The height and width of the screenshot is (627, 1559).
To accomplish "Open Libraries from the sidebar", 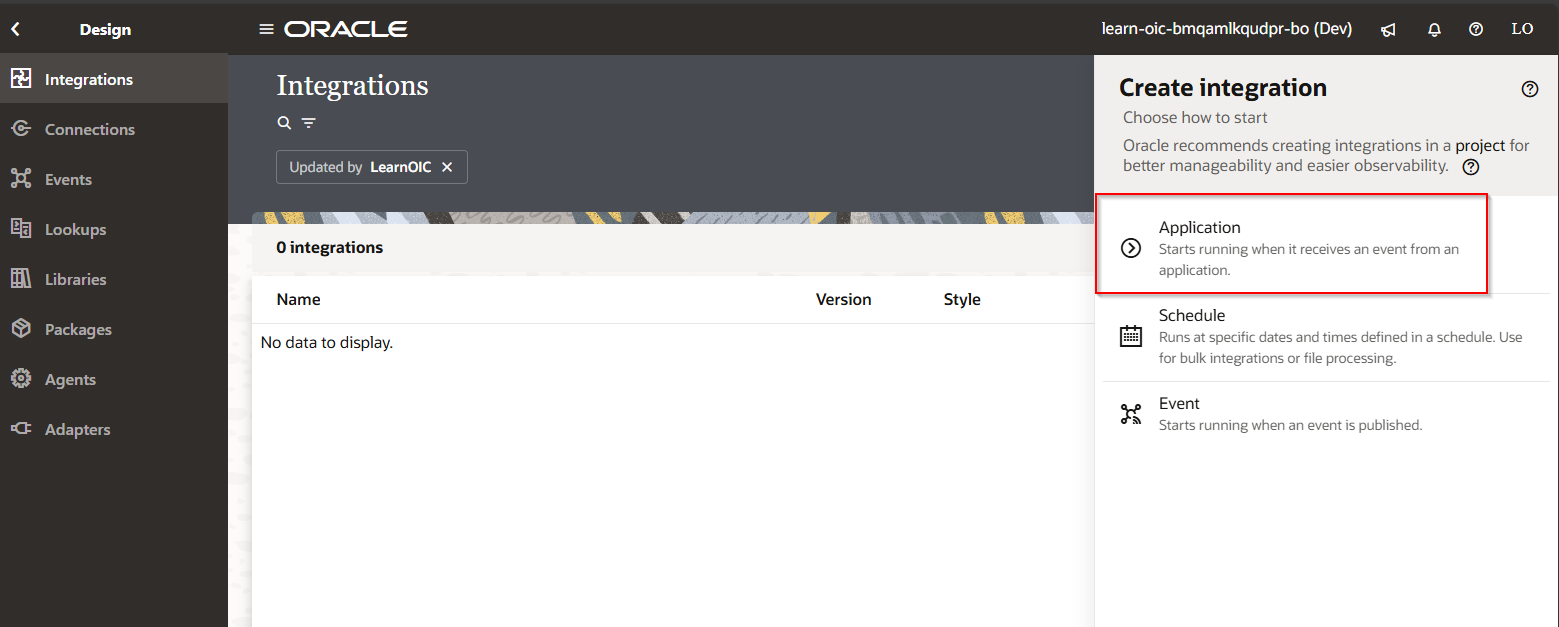I will (x=75, y=280).
